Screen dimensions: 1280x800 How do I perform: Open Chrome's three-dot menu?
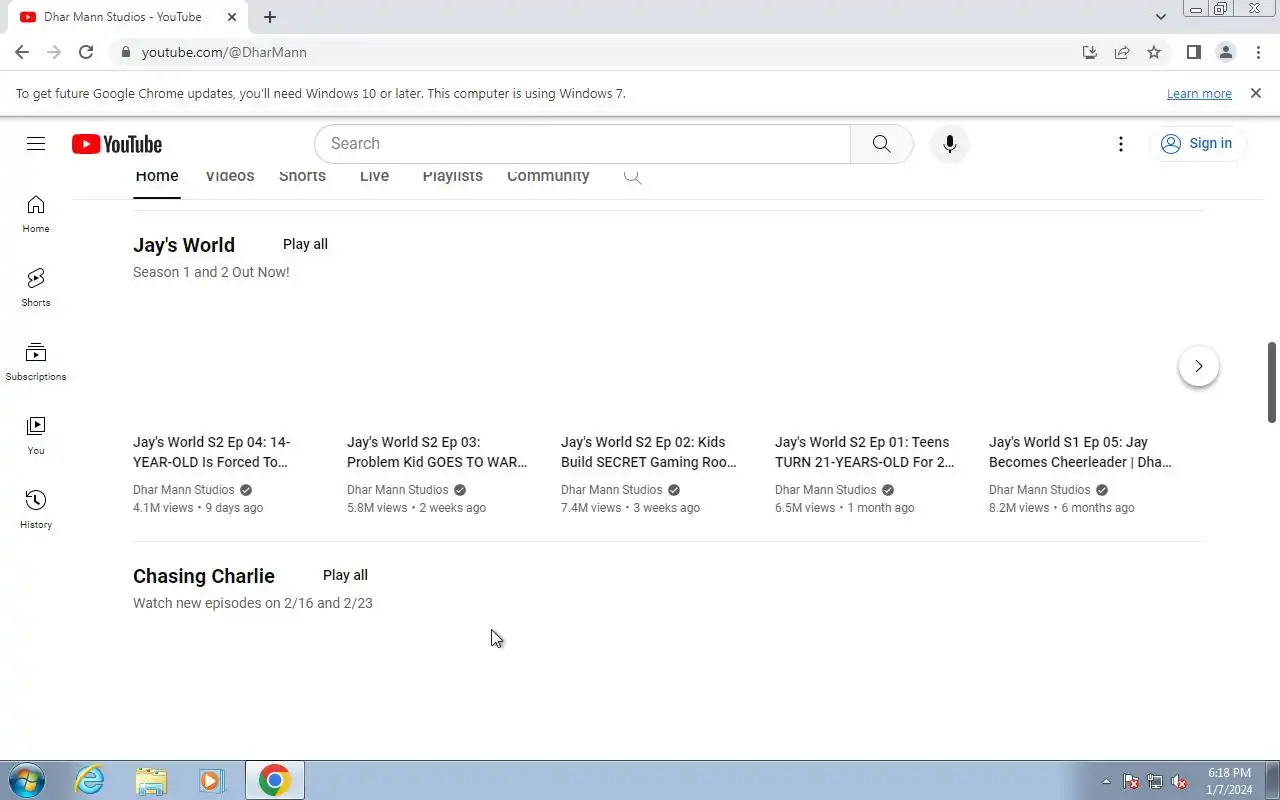1258,52
